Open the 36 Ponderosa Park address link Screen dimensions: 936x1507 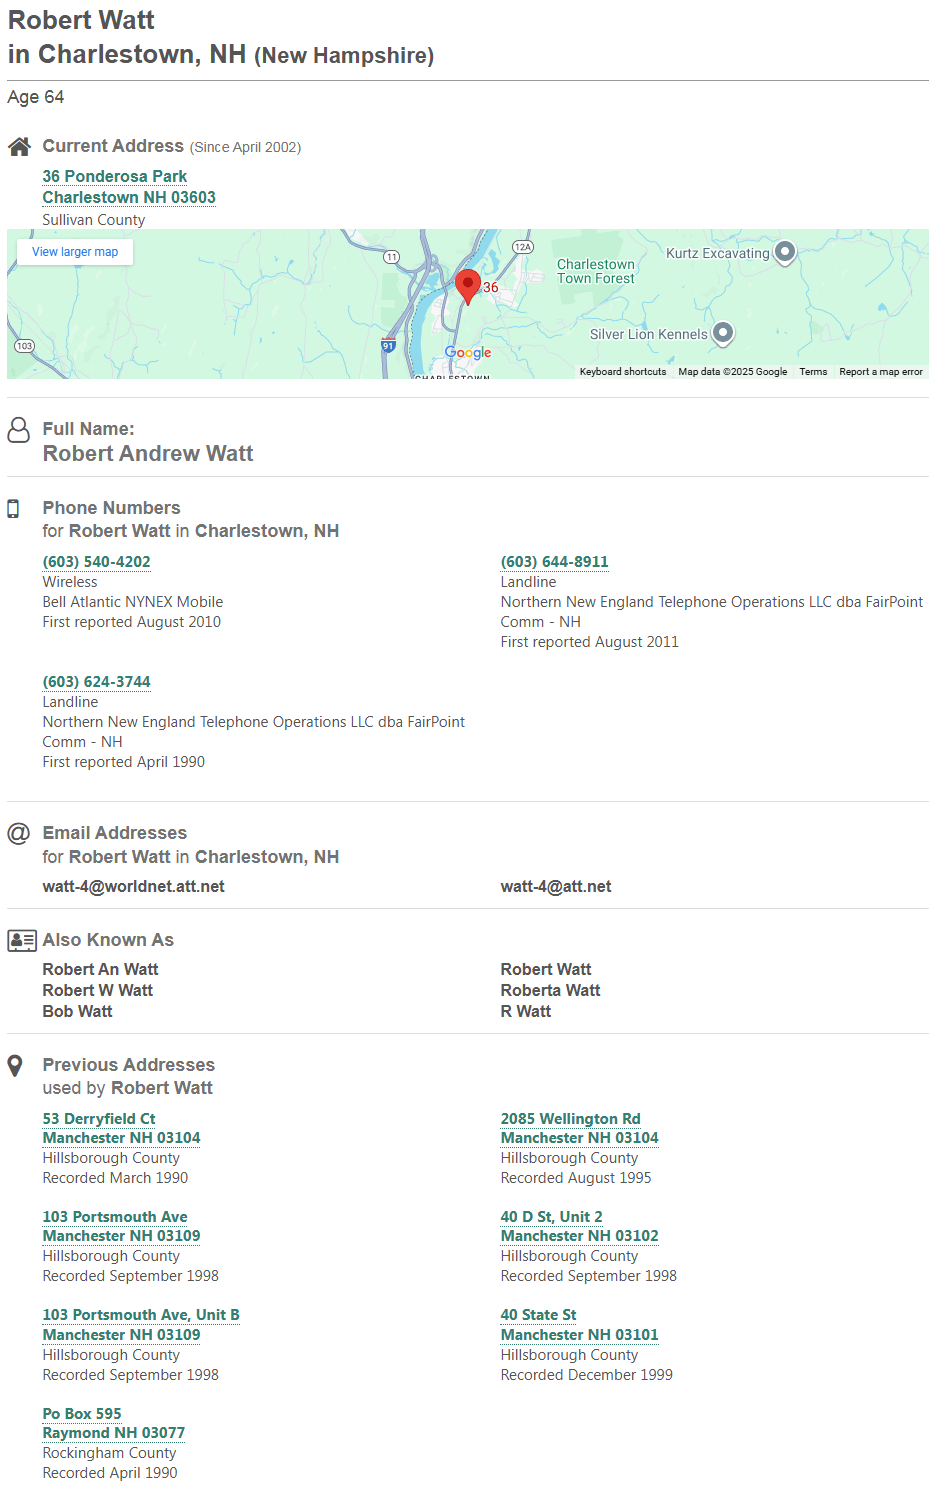click(115, 177)
